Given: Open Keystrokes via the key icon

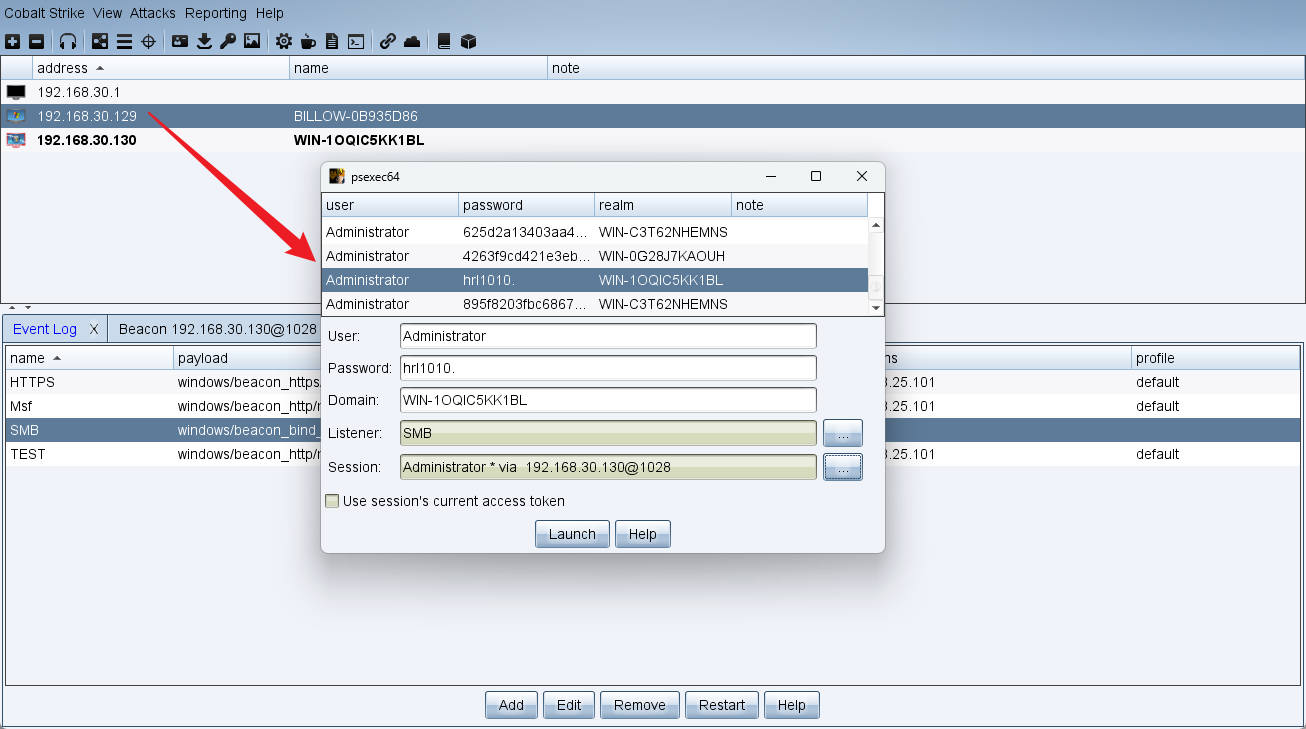Looking at the screenshot, I should coord(228,41).
